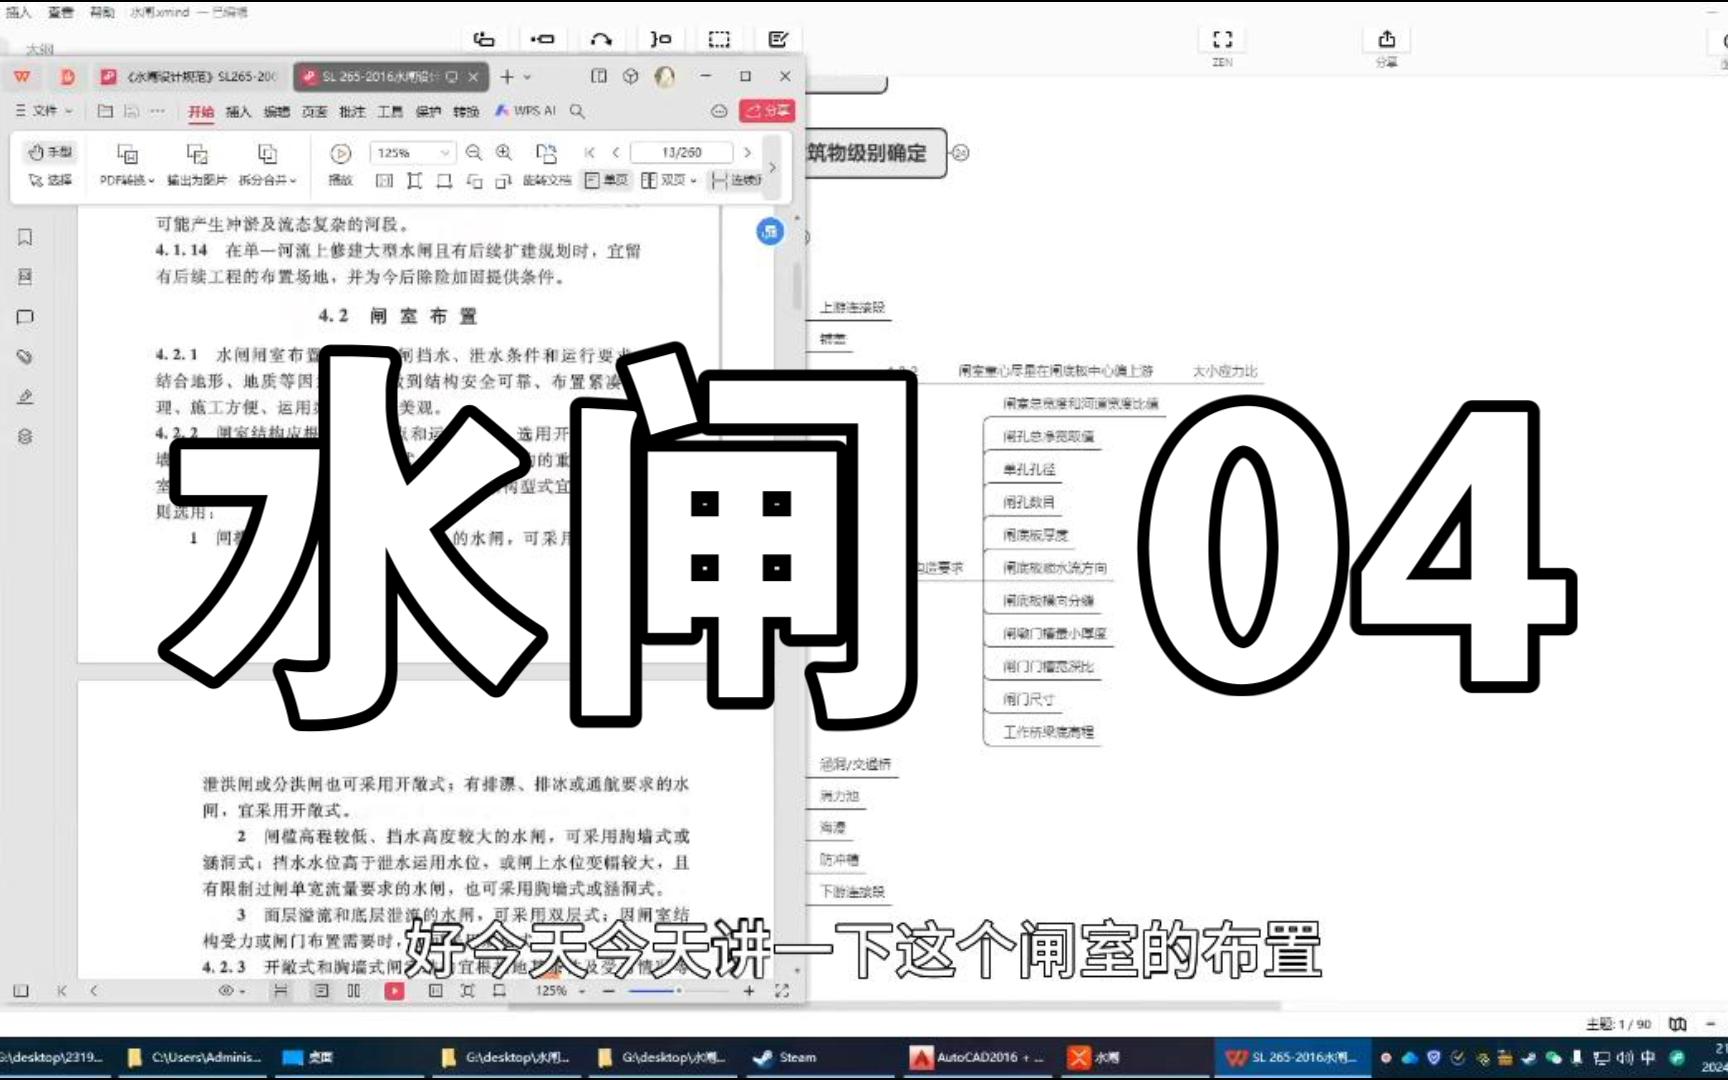The height and width of the screenshot is (1080, 1728).
Task: Click the search magnifier in WPS menu bar
Action: (x=577, y=111)
